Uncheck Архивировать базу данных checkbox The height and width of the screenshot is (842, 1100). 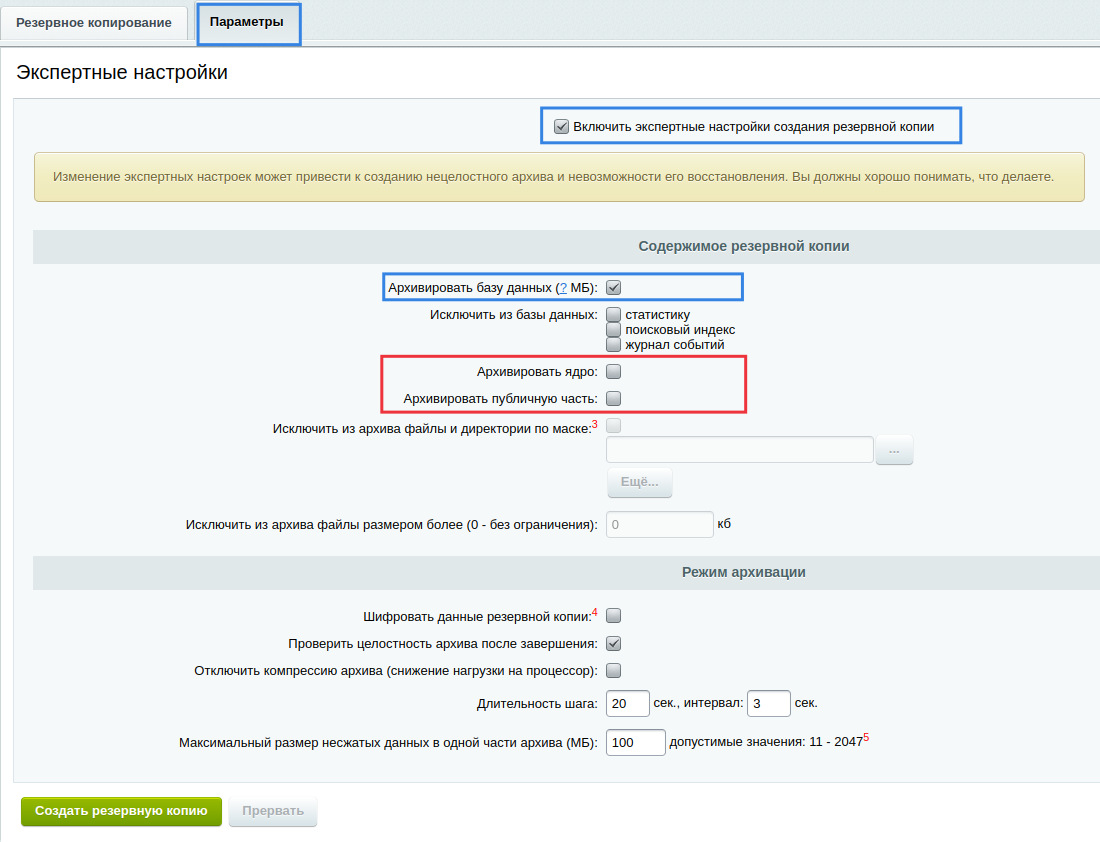point(614,288)
